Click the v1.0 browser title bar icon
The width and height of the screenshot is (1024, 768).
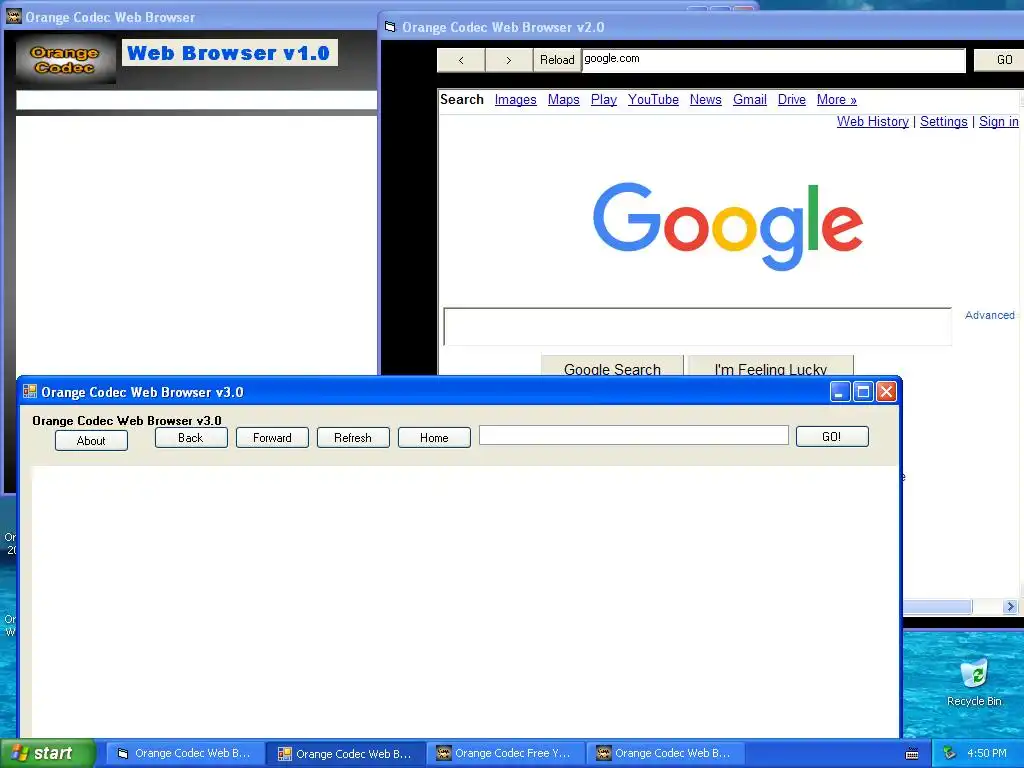point(14,16)
